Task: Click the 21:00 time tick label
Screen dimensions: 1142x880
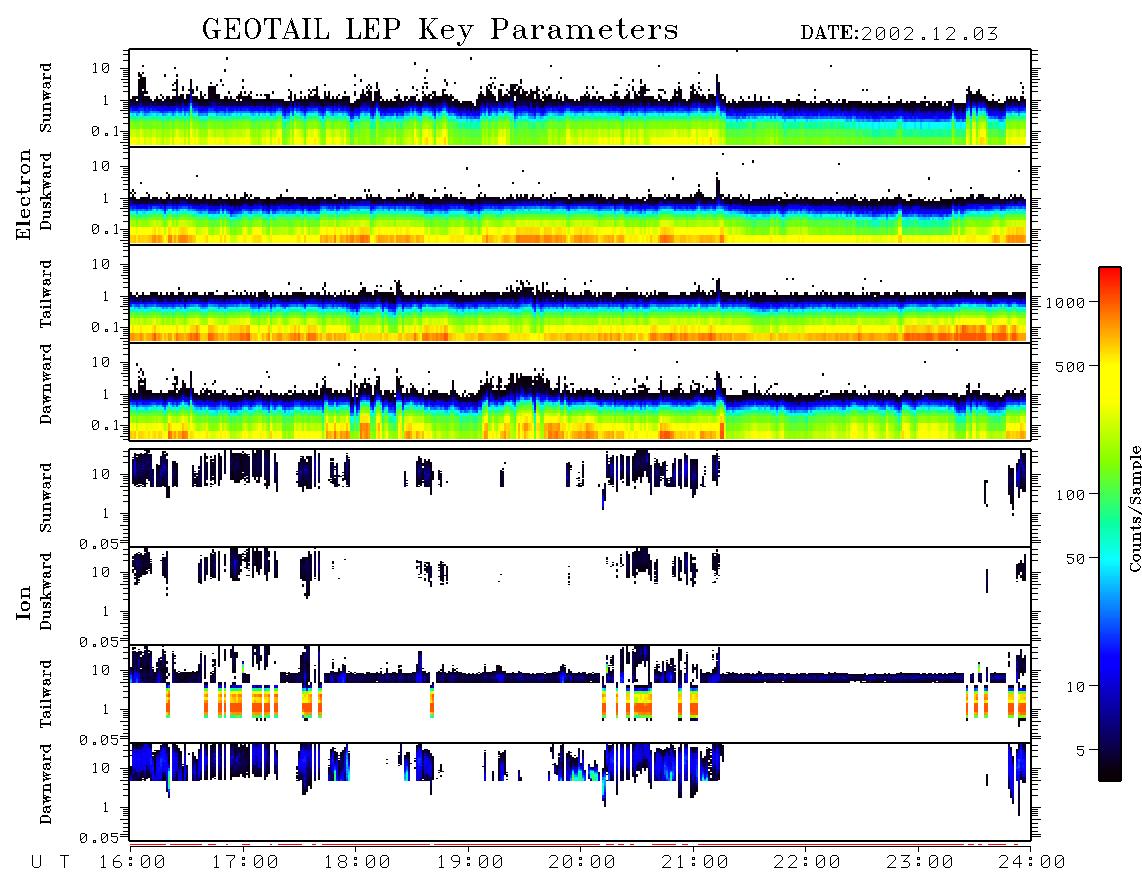Action: tap(695, 863)
